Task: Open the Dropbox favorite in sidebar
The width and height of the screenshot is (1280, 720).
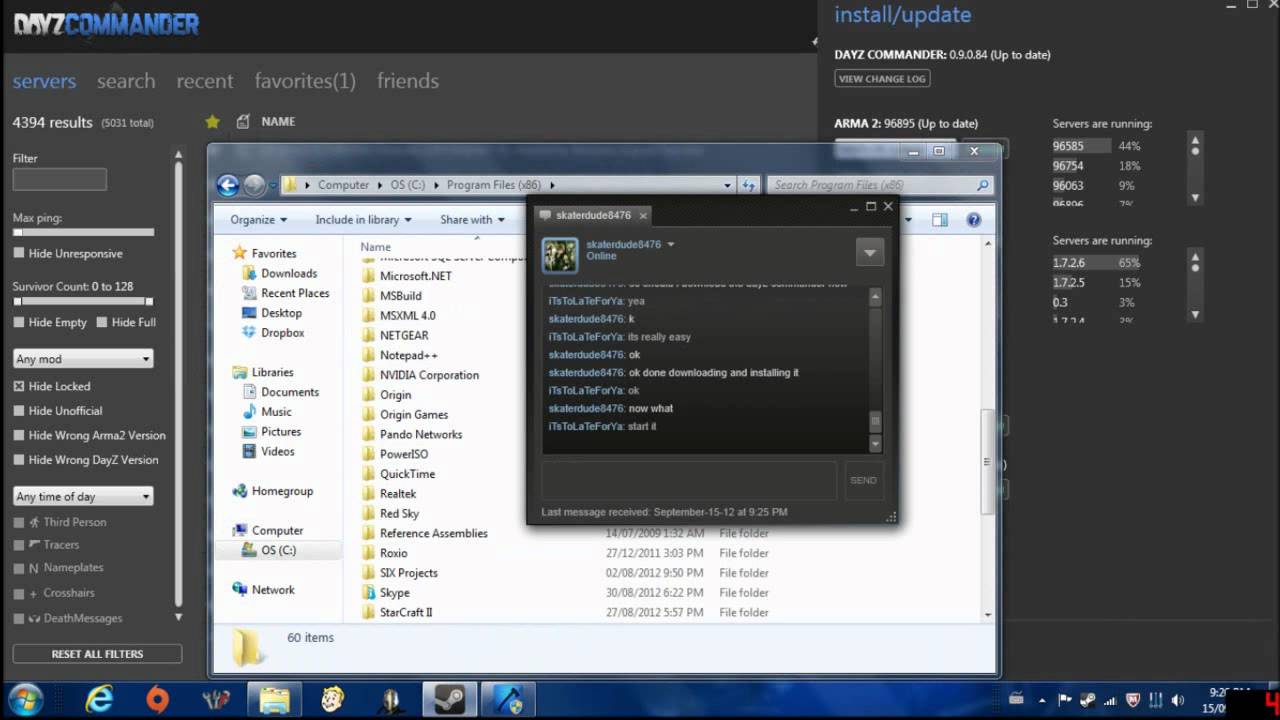Action: (282, 333)
